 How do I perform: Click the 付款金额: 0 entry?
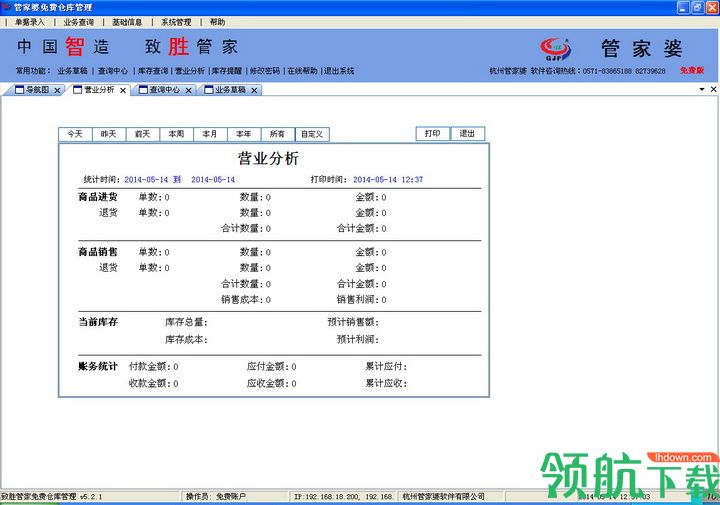[153, 366]
